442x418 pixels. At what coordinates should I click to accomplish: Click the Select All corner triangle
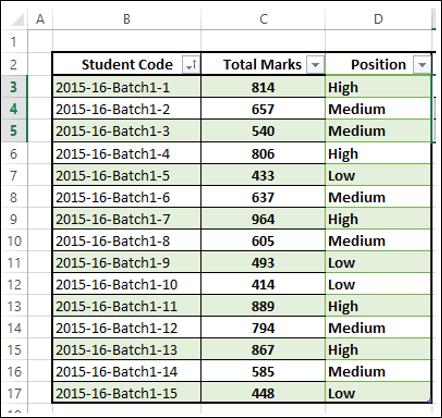pos(17,19)
